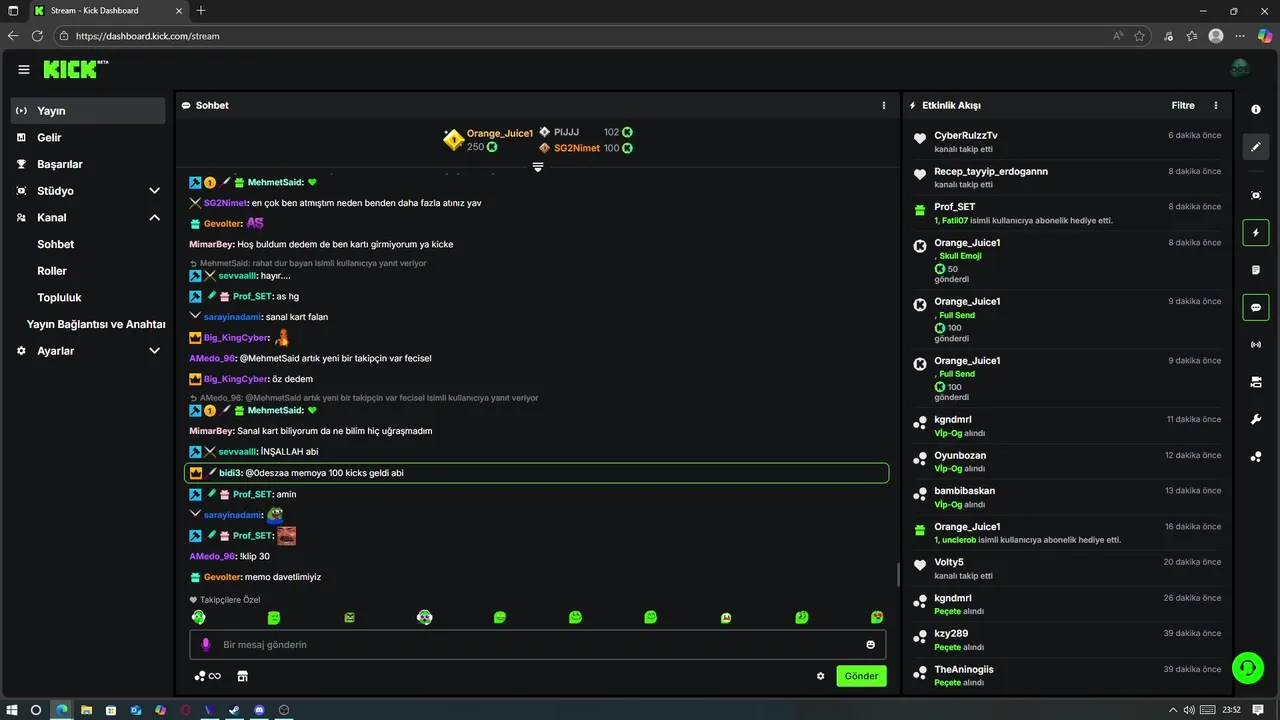The height and width of the screenshot is (720, 1280).
Task: Click CyberRulzzTv in the activity feed
Action: [966, 136]
